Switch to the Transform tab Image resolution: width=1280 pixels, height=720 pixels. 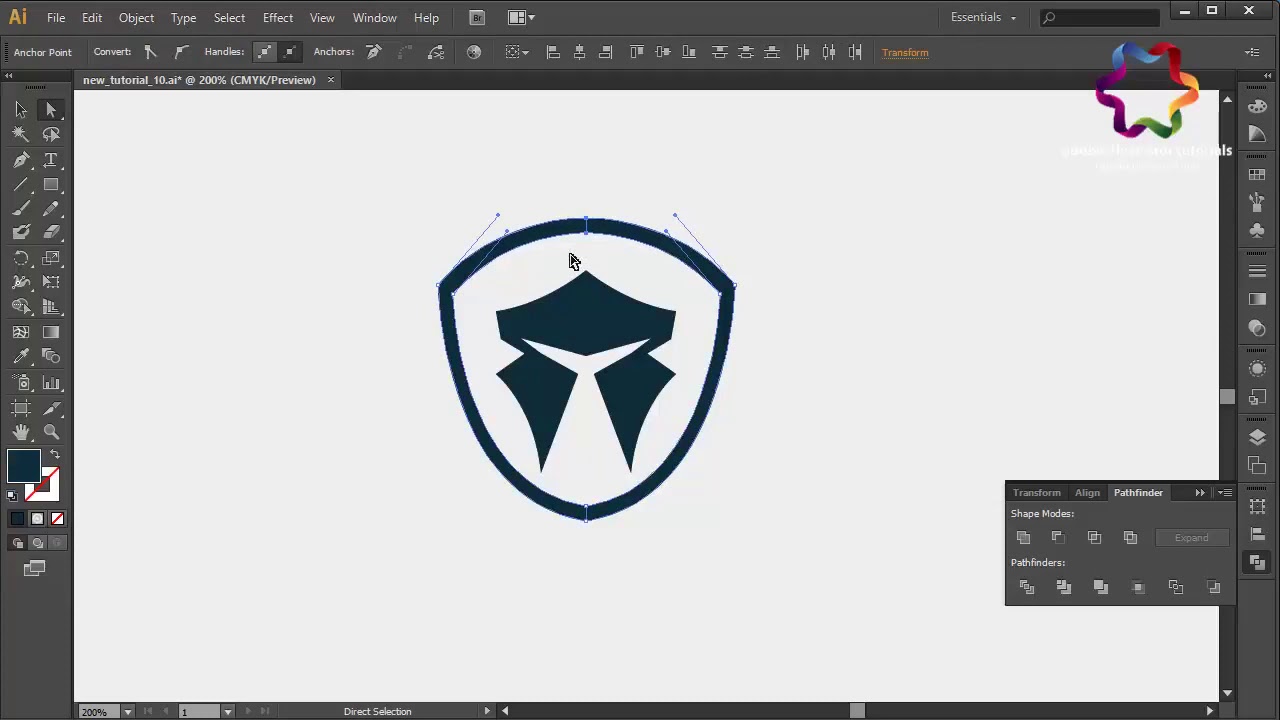(x=1036, y=492)
